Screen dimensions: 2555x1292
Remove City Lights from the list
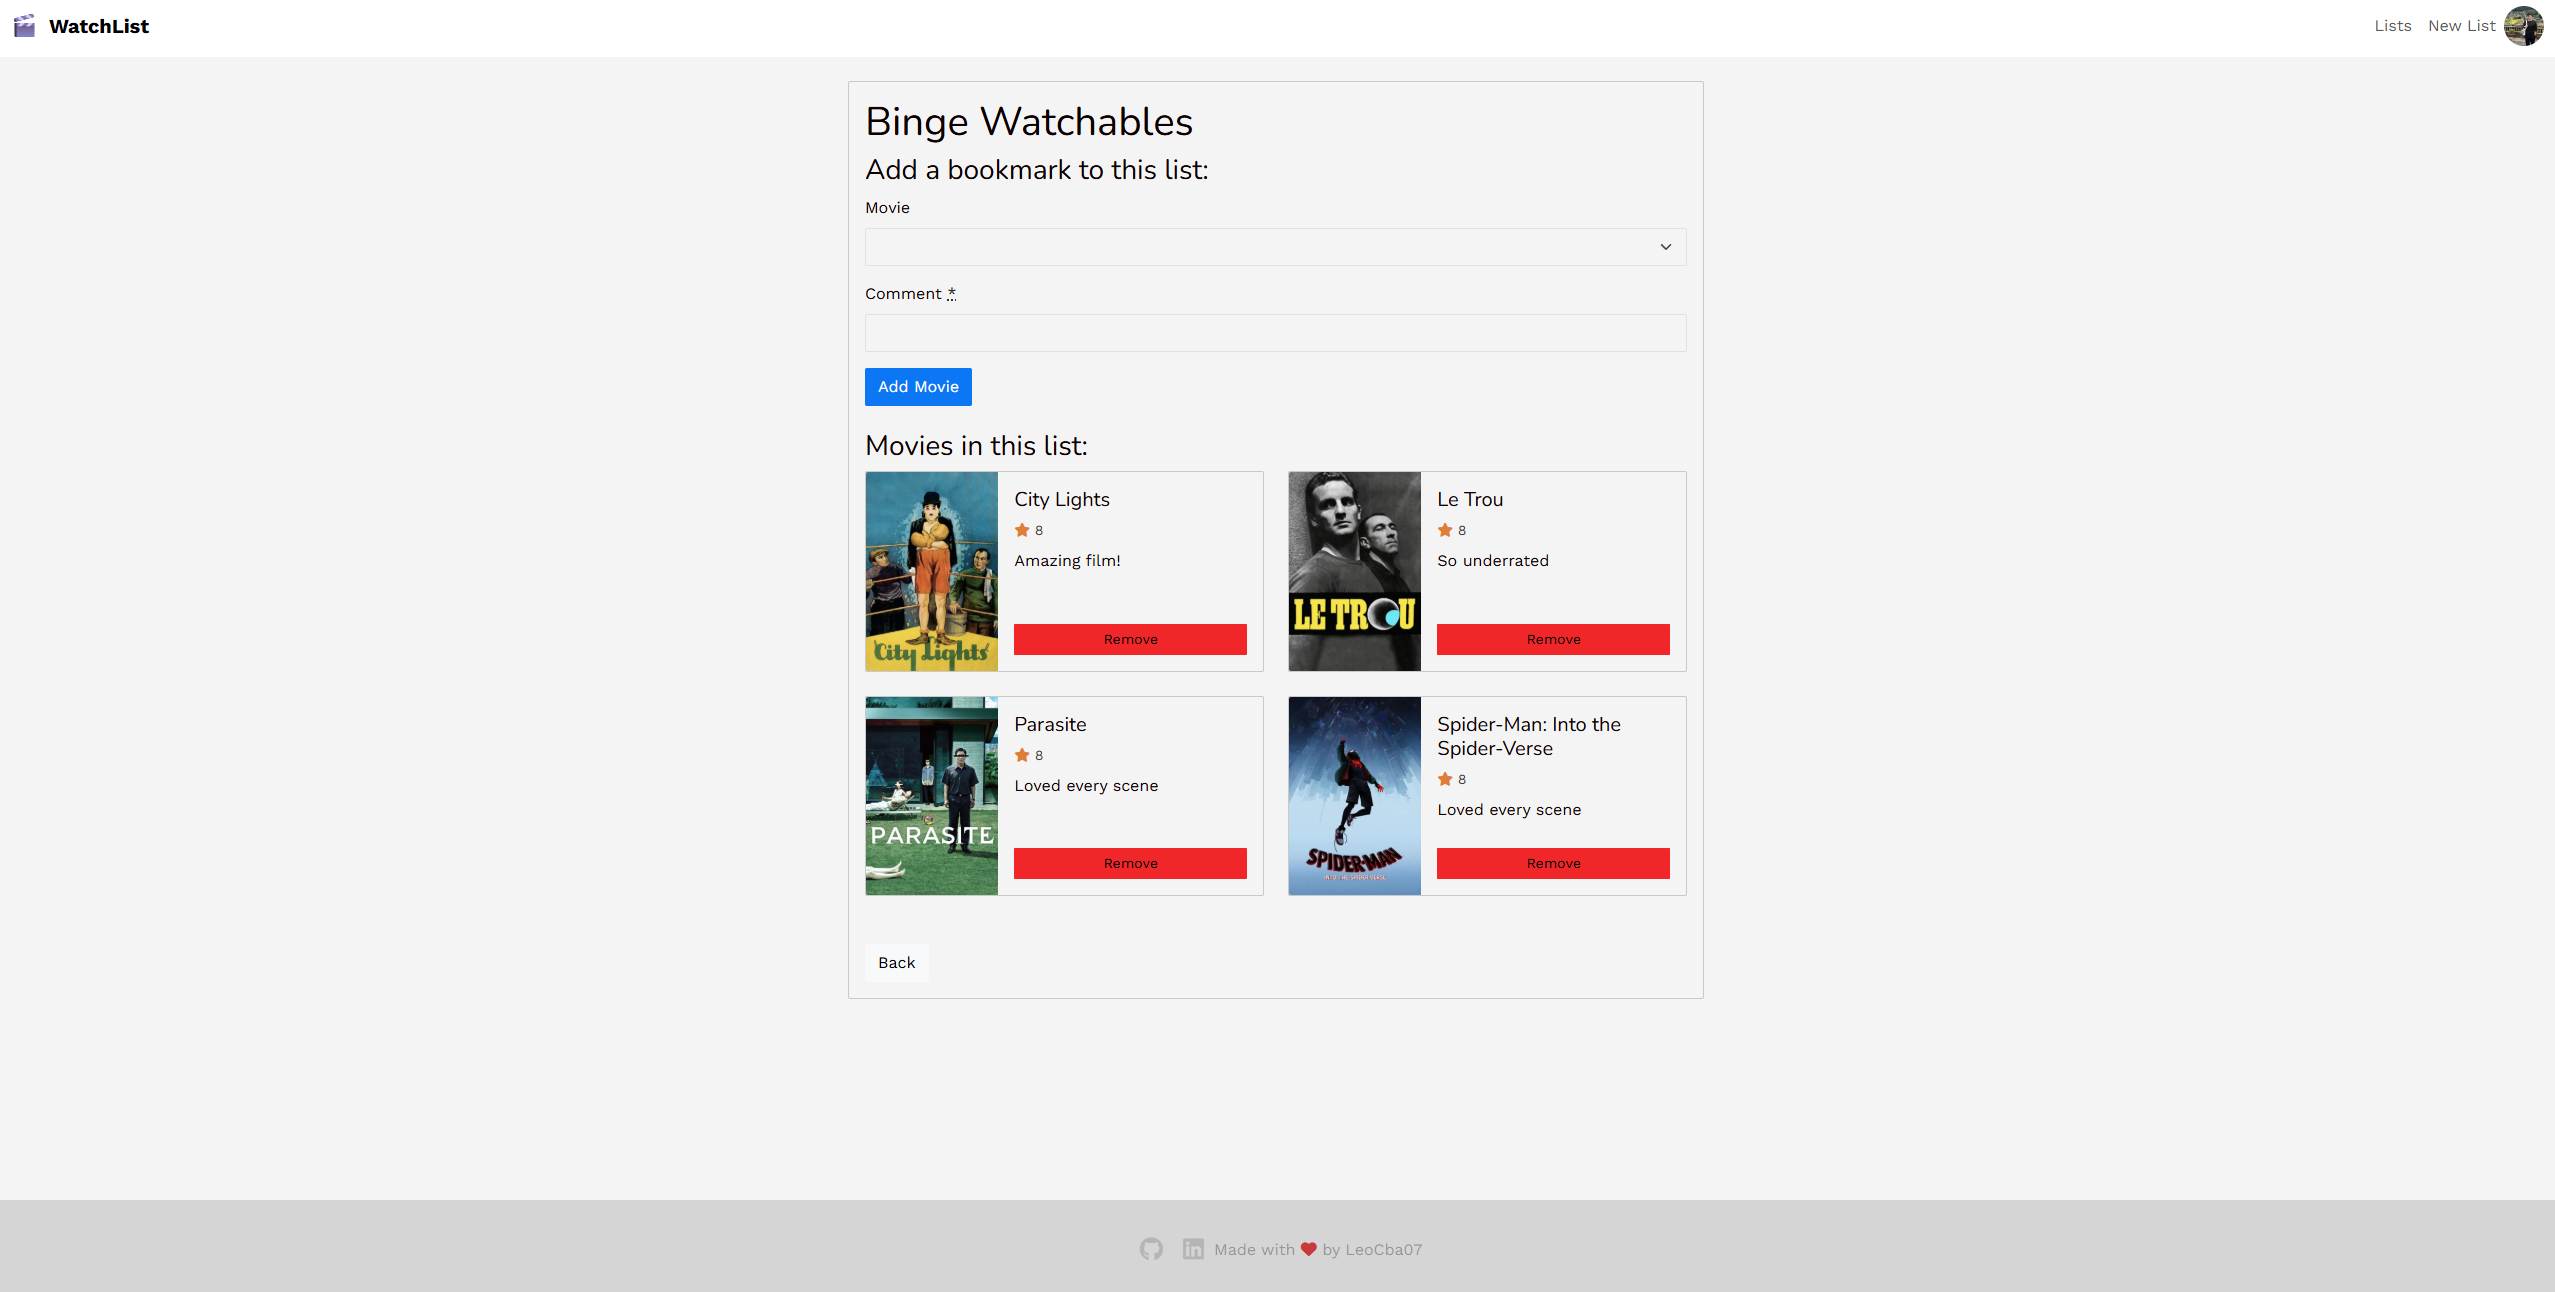tap(1129, 639)
